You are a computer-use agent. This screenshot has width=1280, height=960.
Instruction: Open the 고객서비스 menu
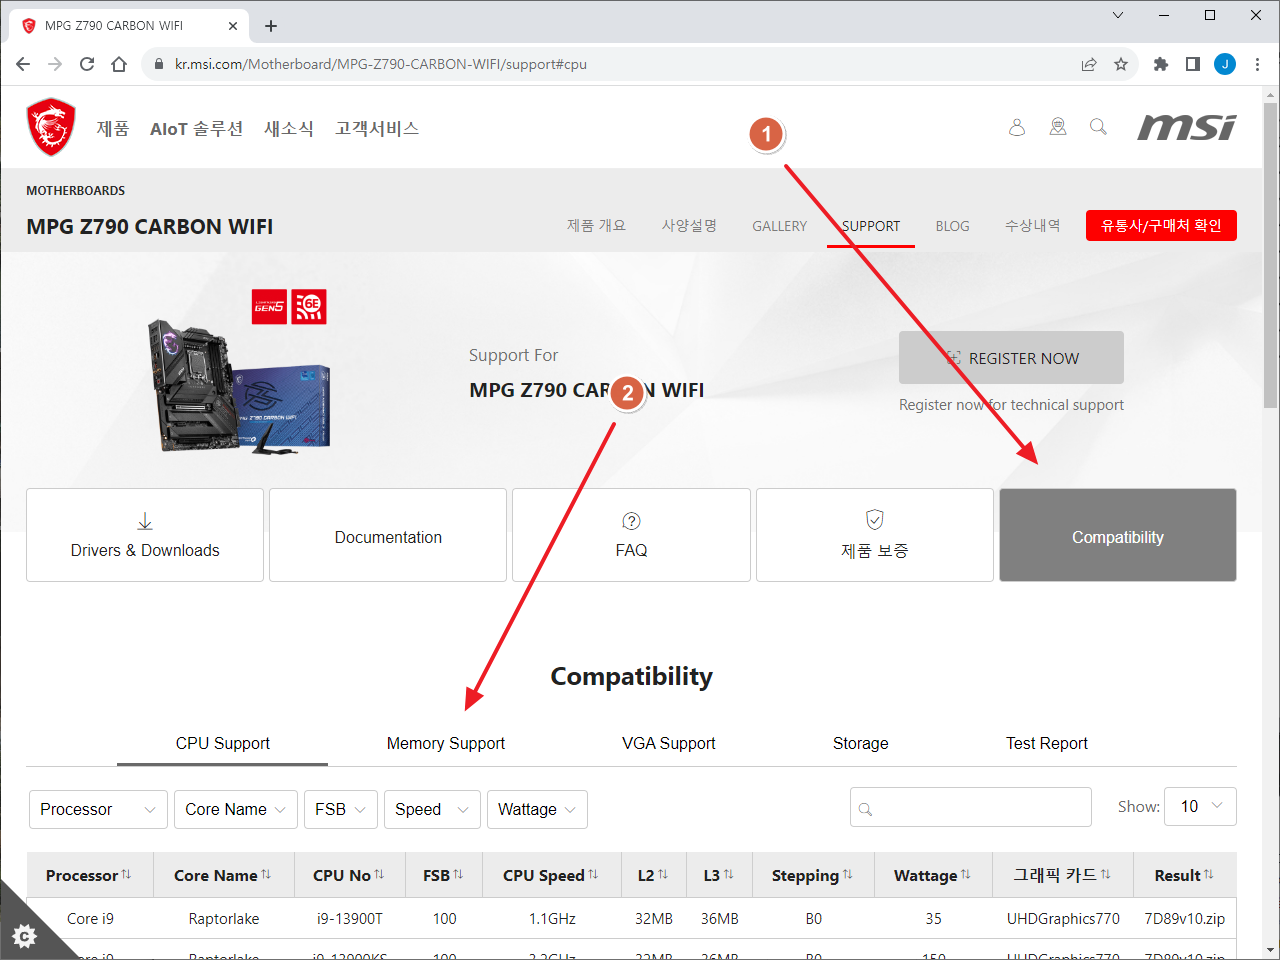[x=377, y=128]
